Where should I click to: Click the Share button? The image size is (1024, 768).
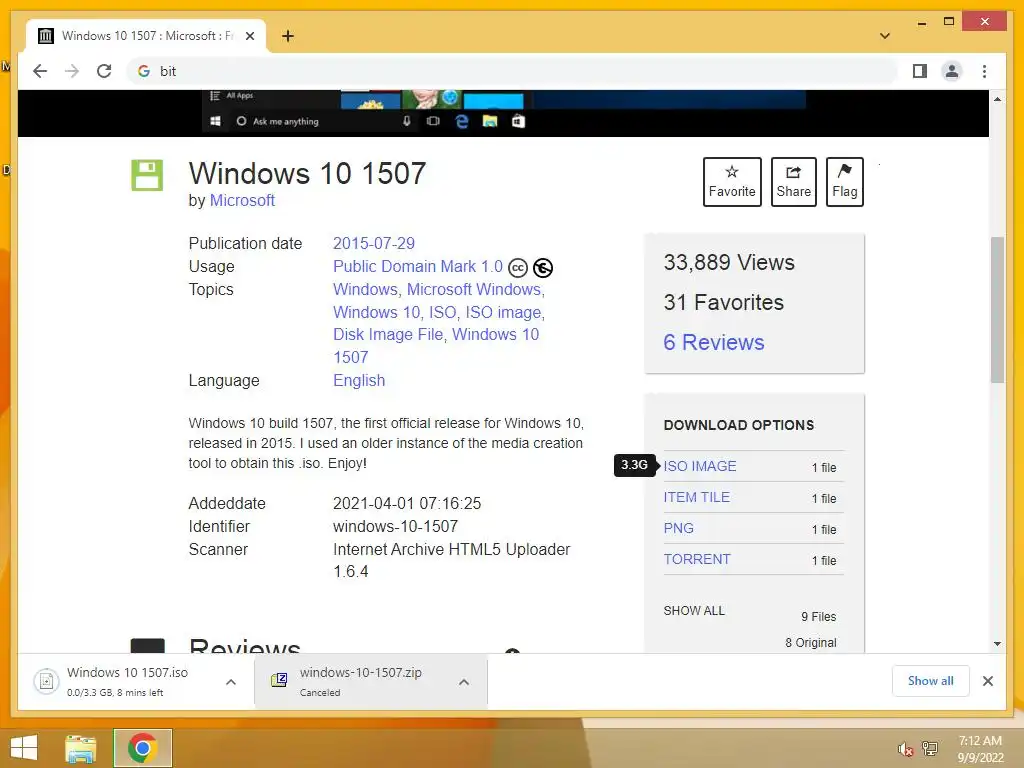793,182
